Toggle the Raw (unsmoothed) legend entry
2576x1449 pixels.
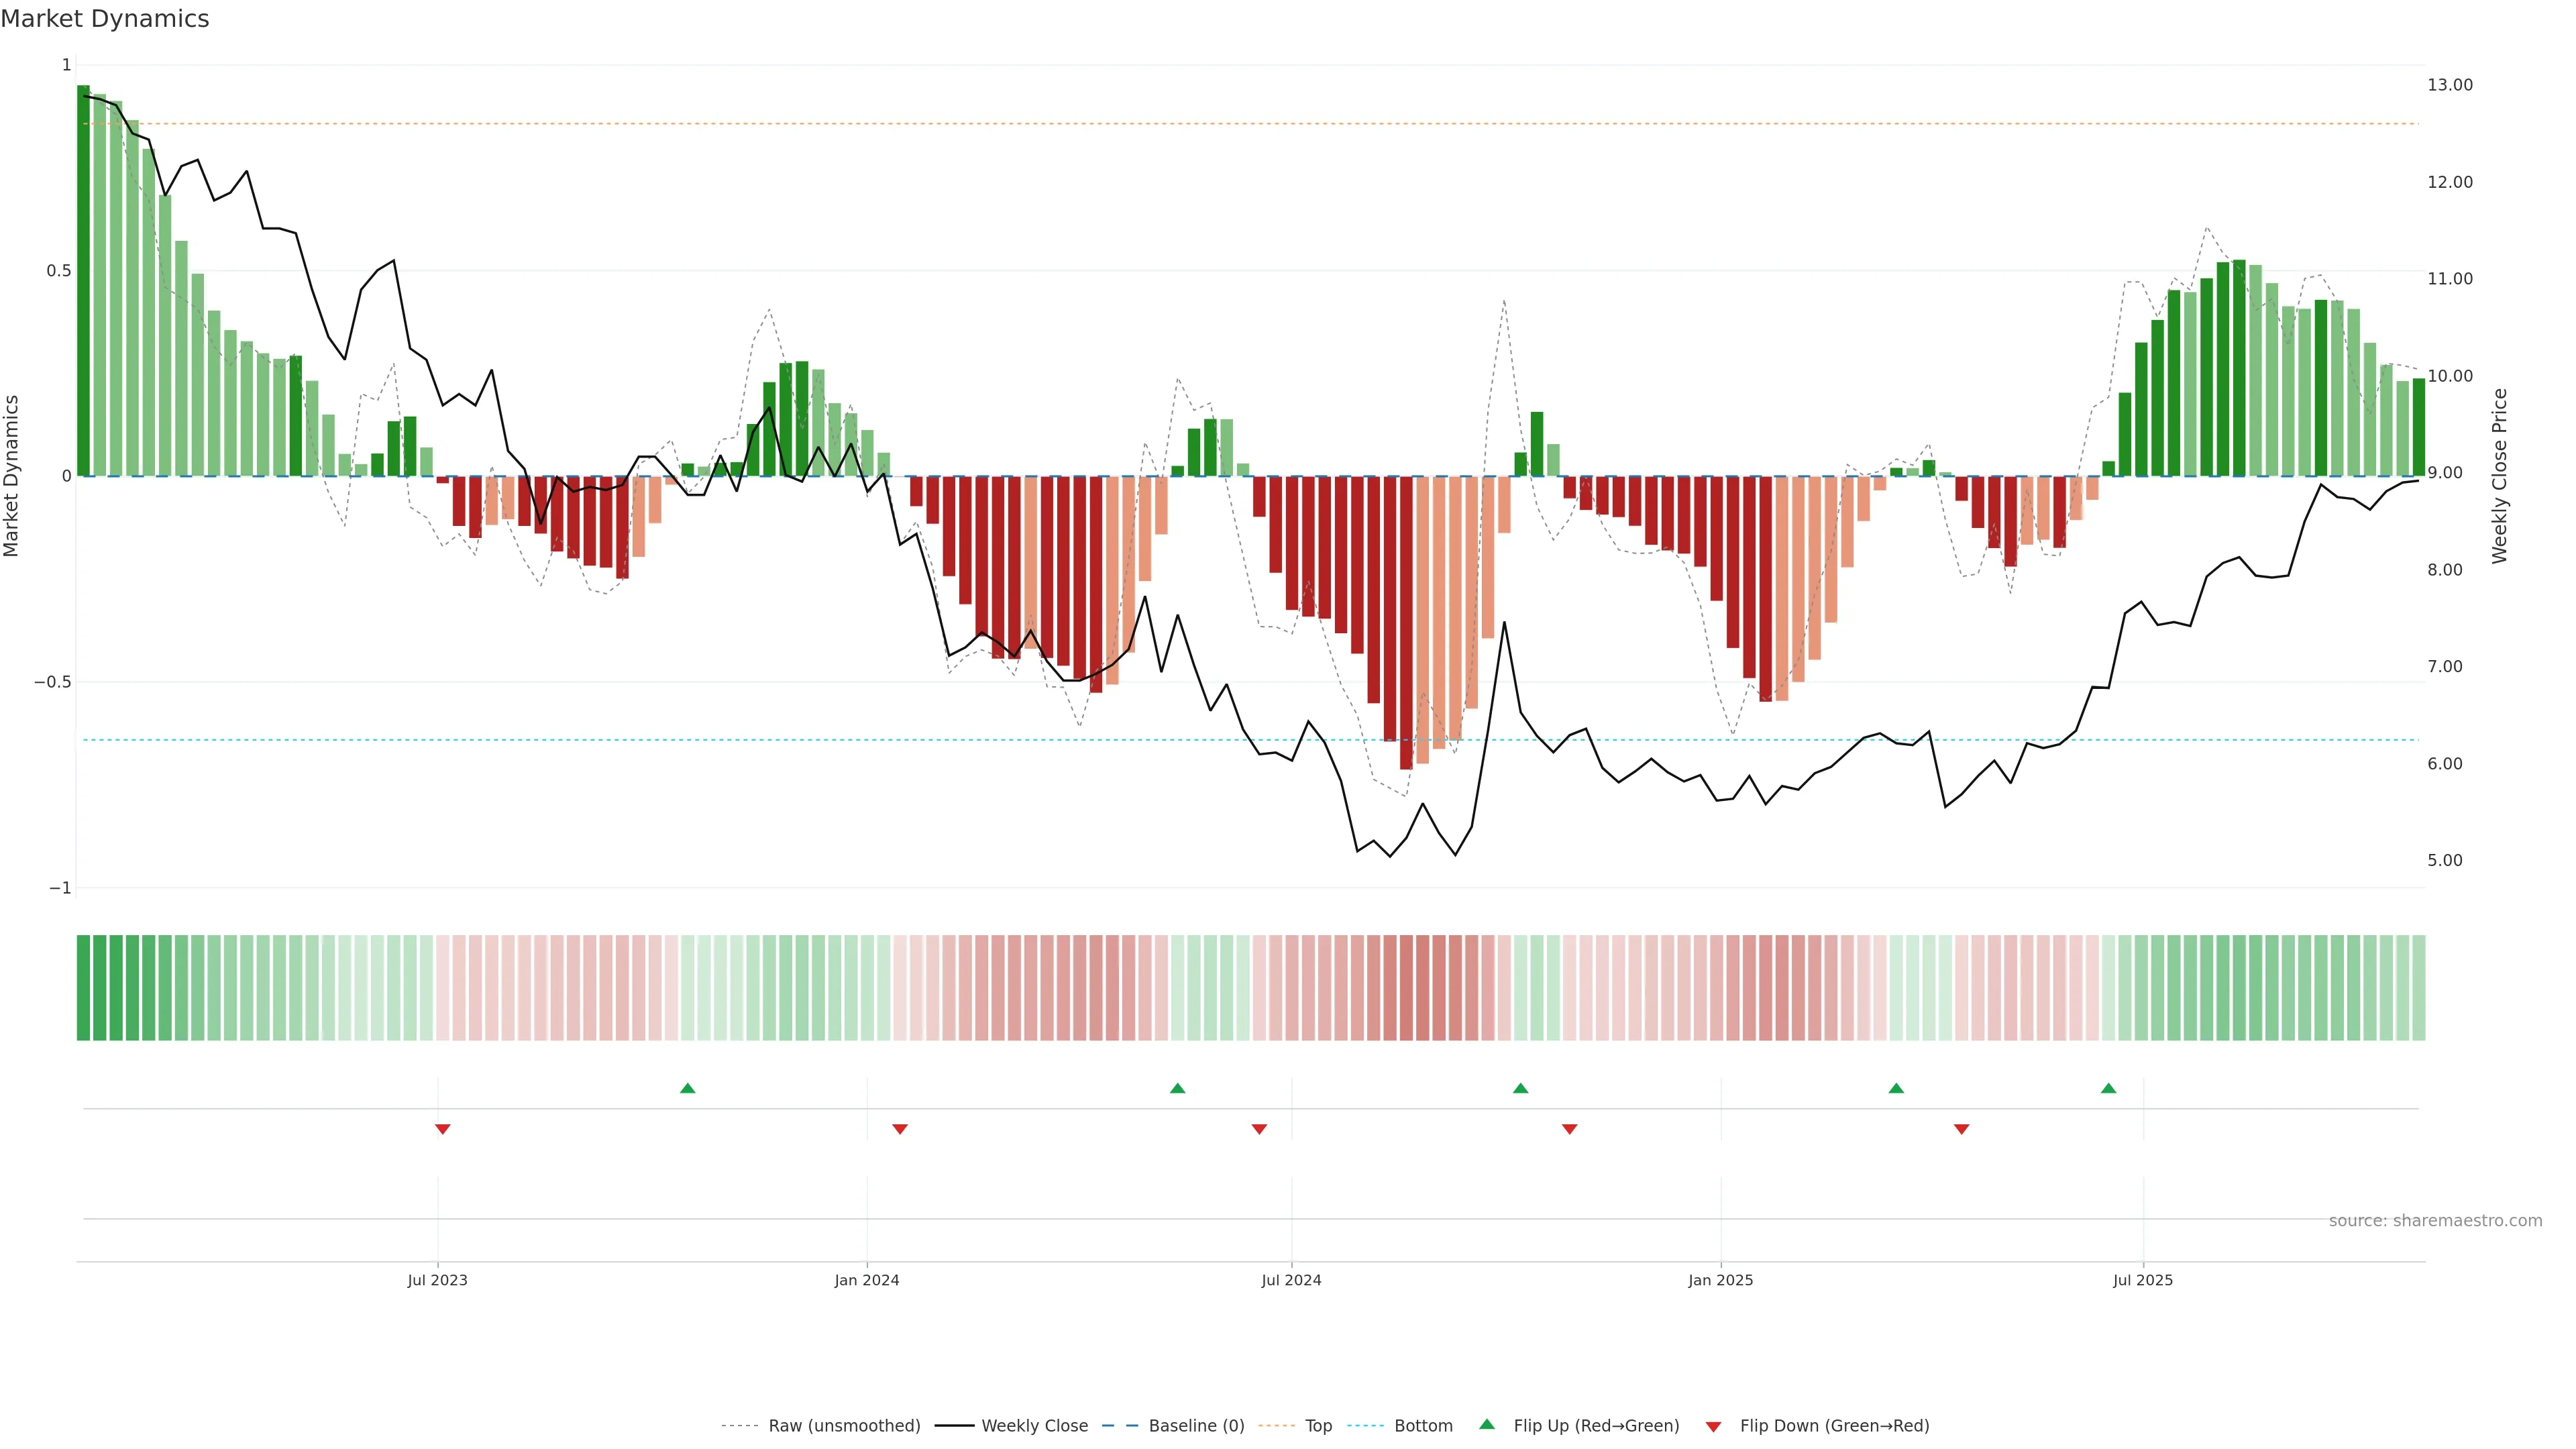pos(843,1426)
